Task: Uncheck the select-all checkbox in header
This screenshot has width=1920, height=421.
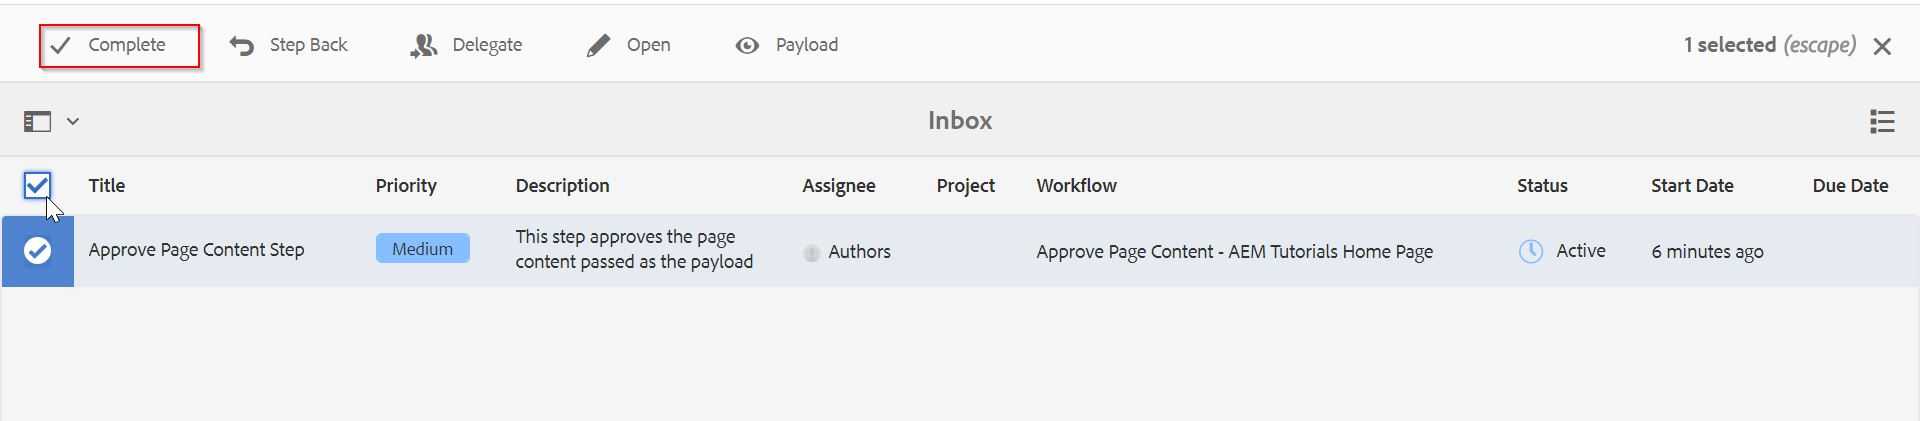Action: point(37,185)
